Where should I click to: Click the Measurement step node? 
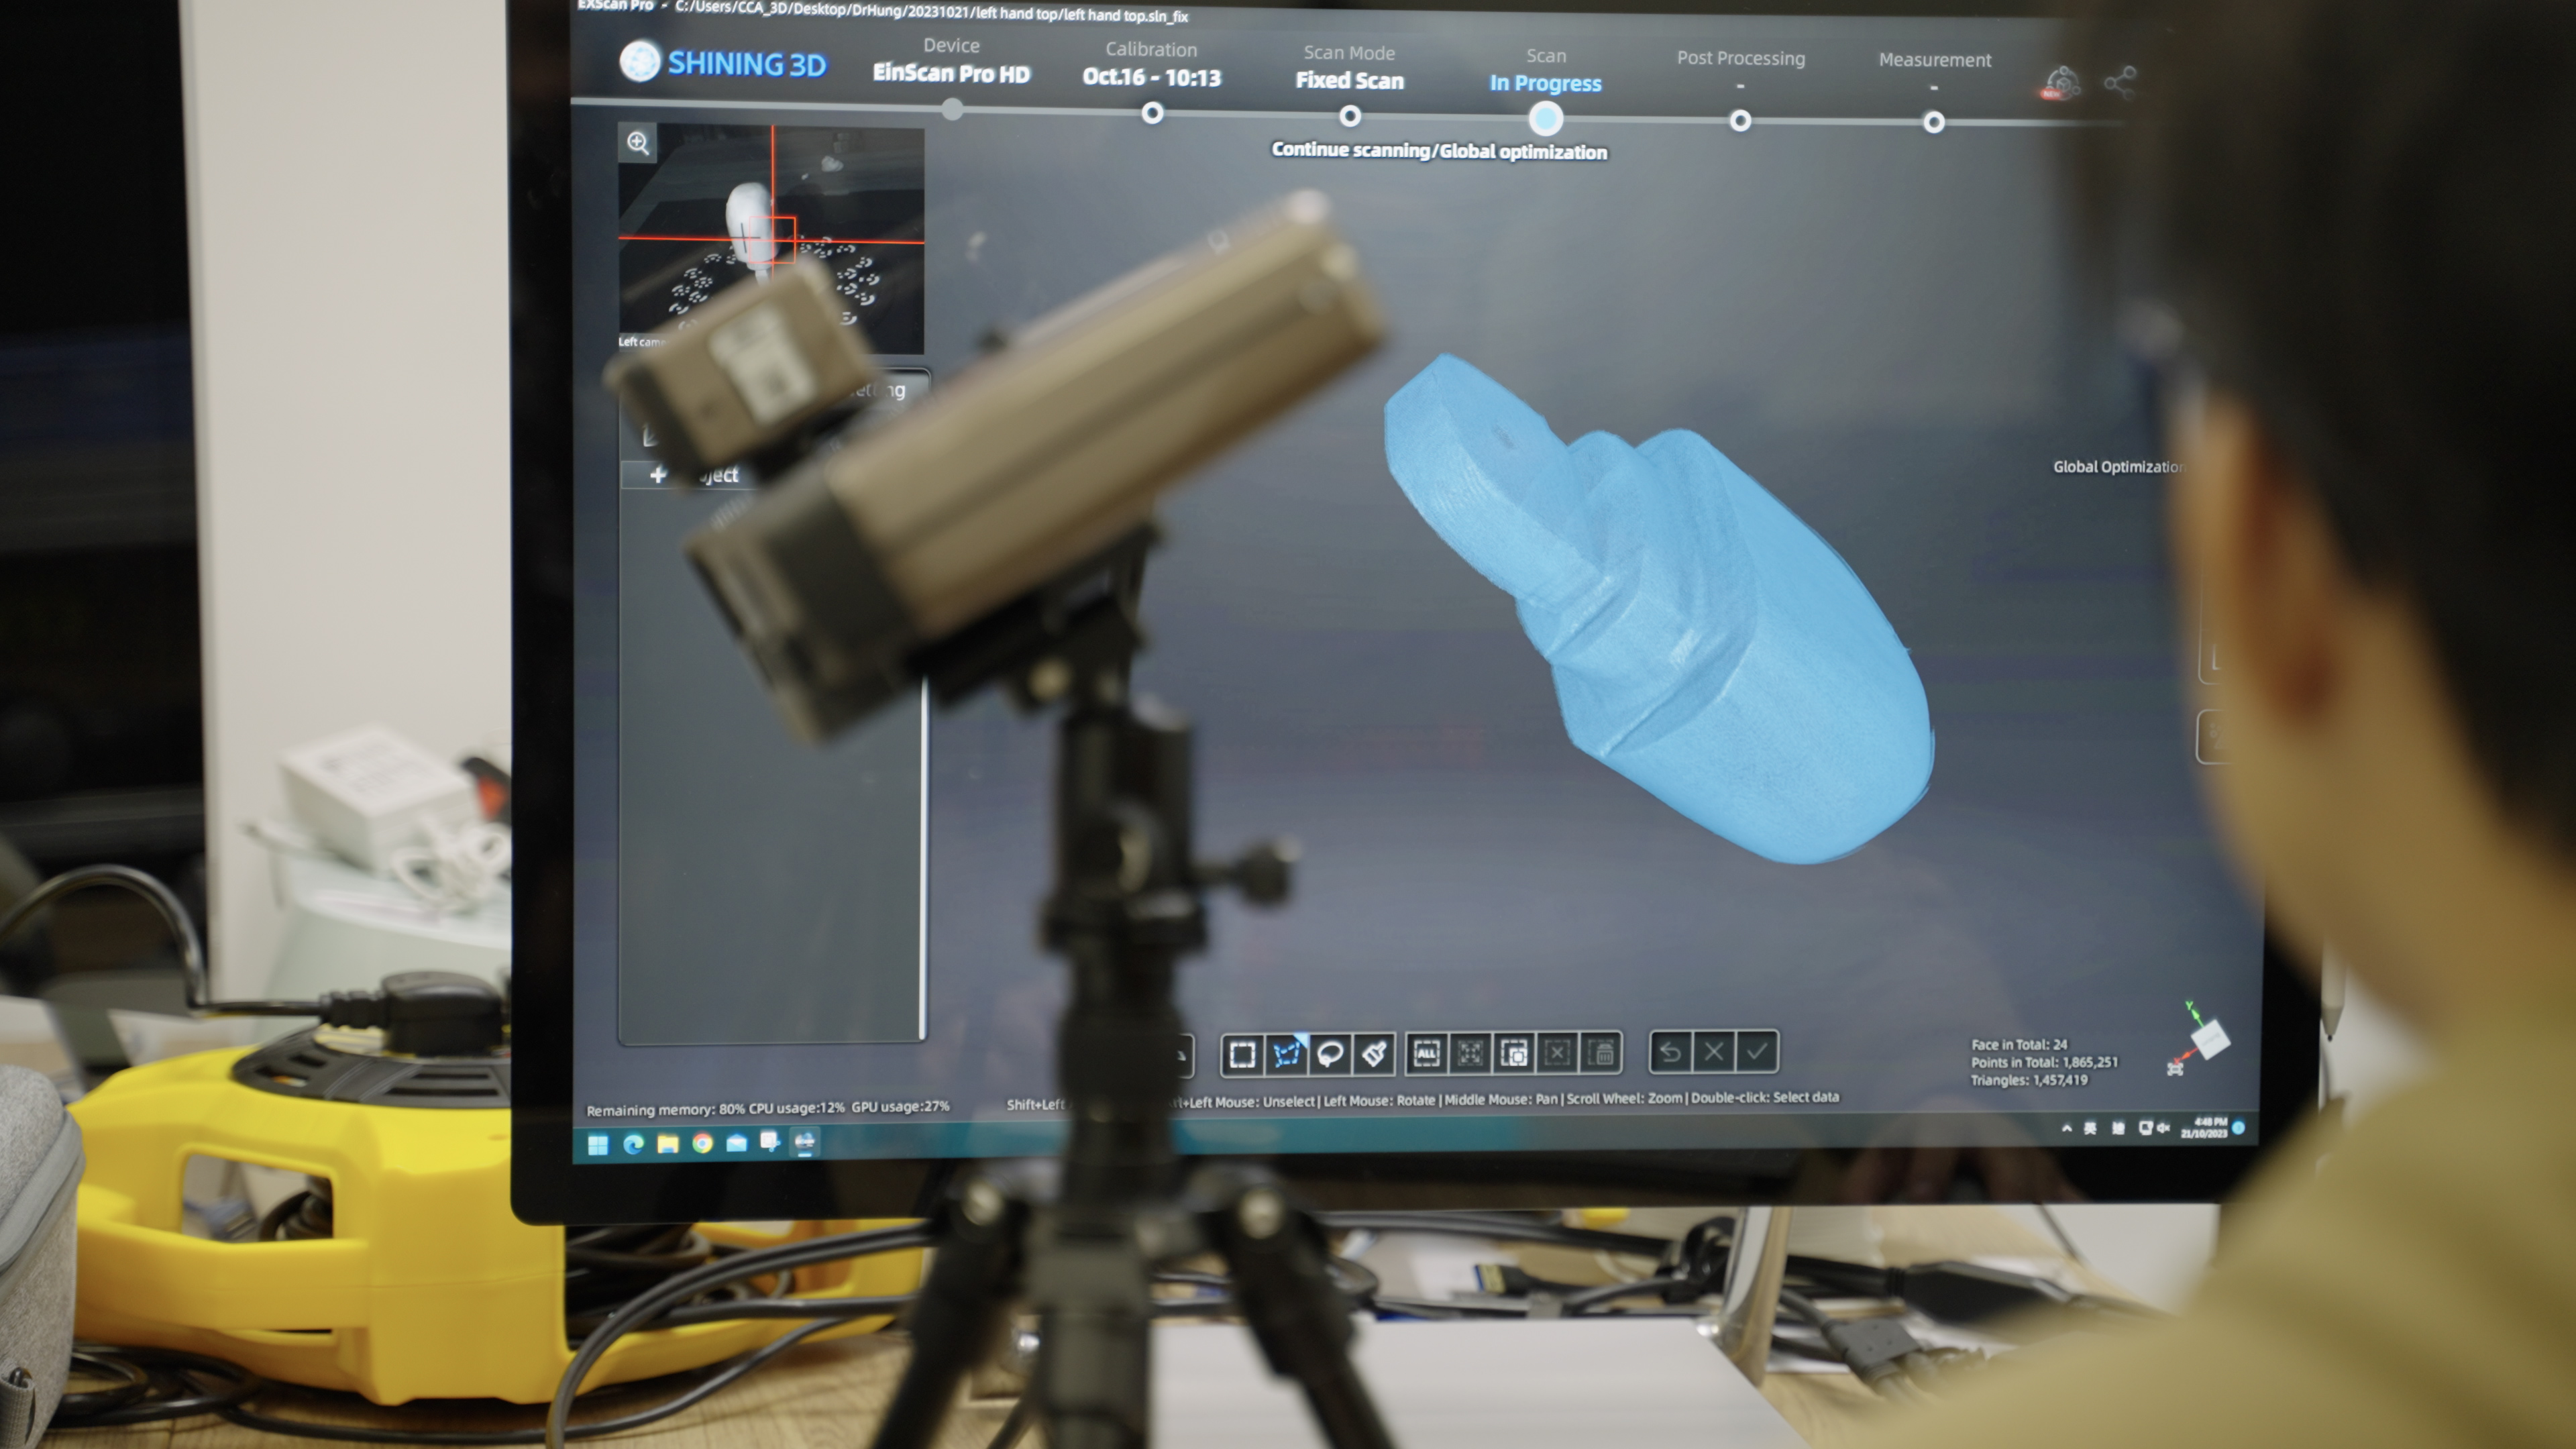tap(1934, 123)
